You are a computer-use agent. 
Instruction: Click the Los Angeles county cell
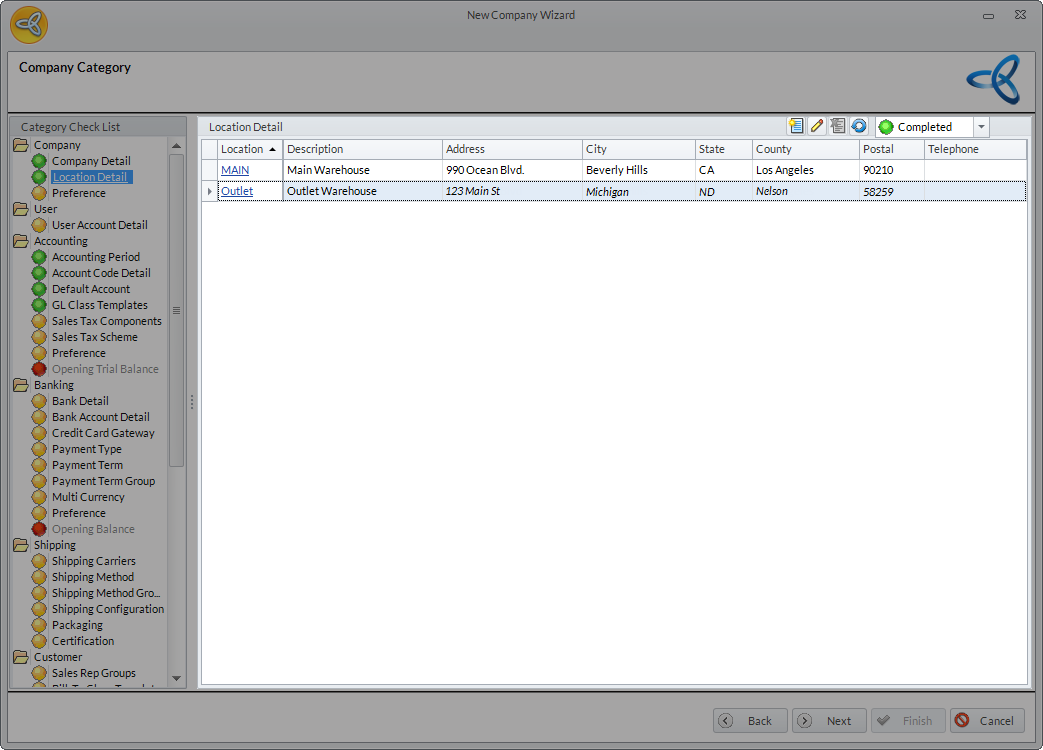(x=806, y=170)
